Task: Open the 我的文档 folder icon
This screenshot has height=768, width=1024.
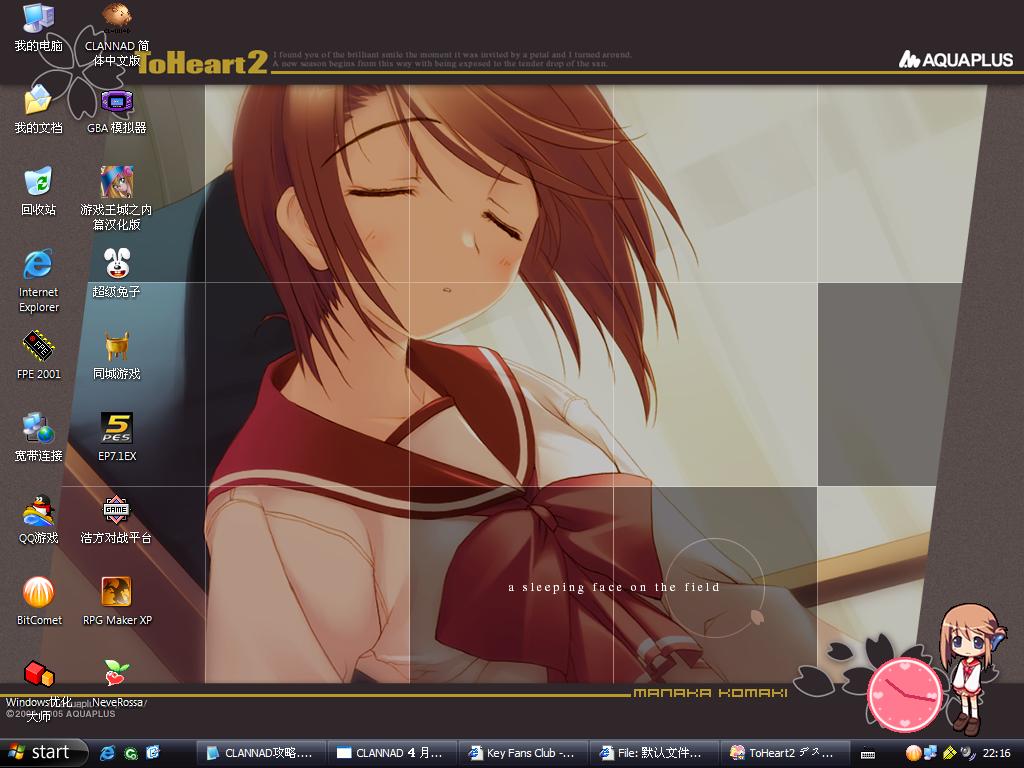Action: [39, 110]
